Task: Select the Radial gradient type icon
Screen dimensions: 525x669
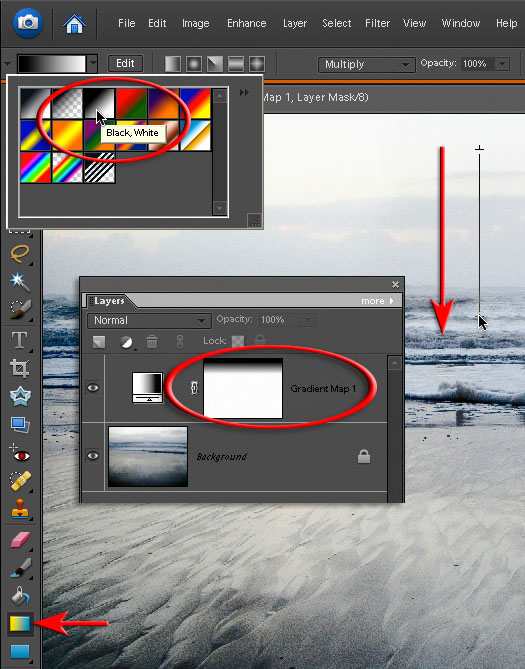Action: tap(194, 64)
